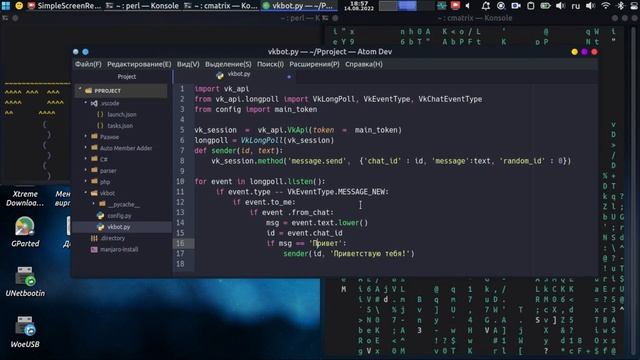Open the battery status icon
Viewport: 640px width, 360px height.
coord(545,6)
